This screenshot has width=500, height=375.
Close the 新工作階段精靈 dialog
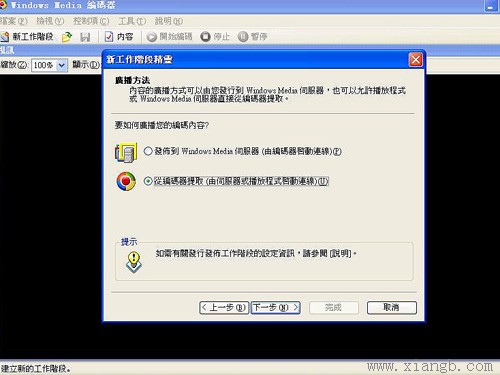click(x=415, y=60)
